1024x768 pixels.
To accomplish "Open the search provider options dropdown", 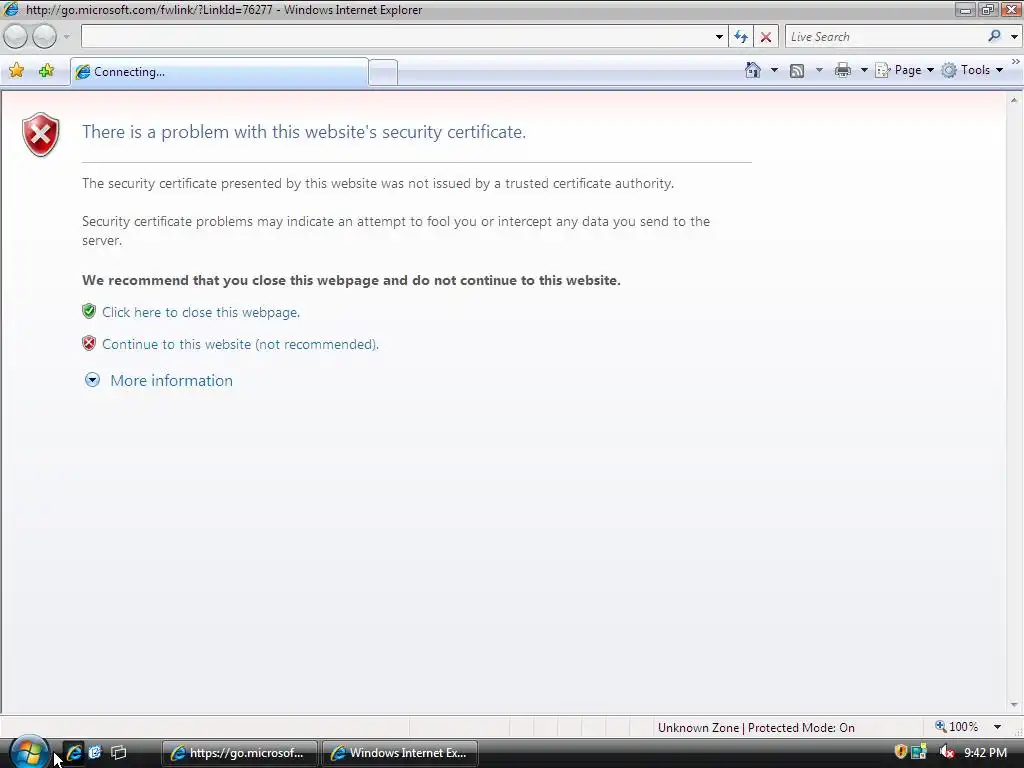I will (x=1014, y=37).
